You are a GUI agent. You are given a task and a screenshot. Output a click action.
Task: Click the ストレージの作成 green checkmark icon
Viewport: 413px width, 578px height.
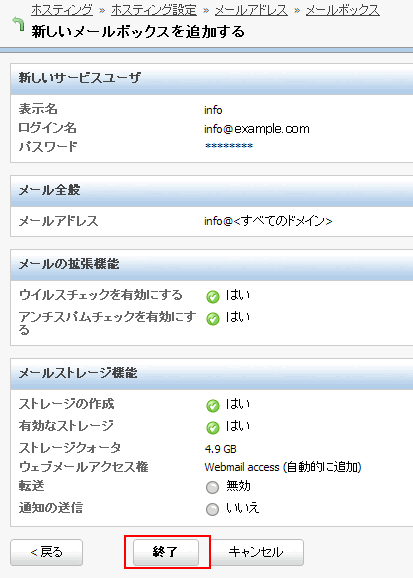213,406
